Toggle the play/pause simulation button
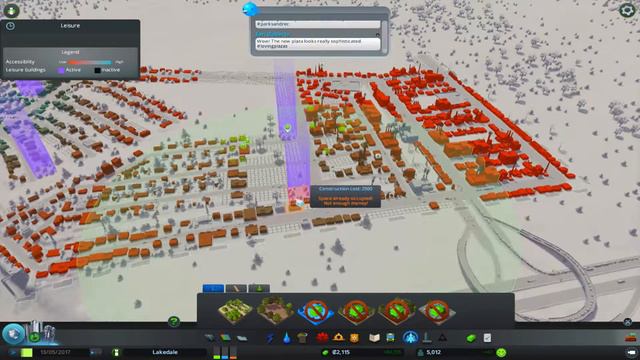The image size is (640, 360). pyautogui.click(x=12, y=352)
